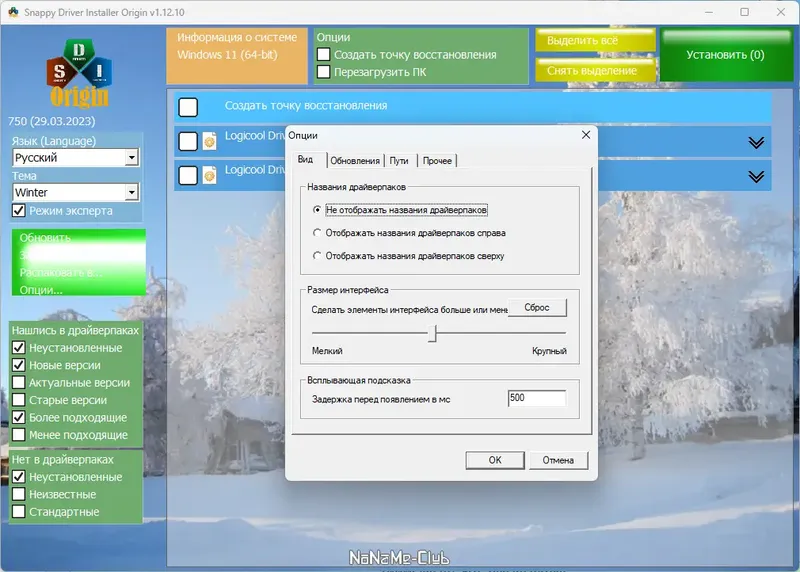Click the Обновить menu entry
The height and width of the screenshot is (572, 800).
[45, 238]
